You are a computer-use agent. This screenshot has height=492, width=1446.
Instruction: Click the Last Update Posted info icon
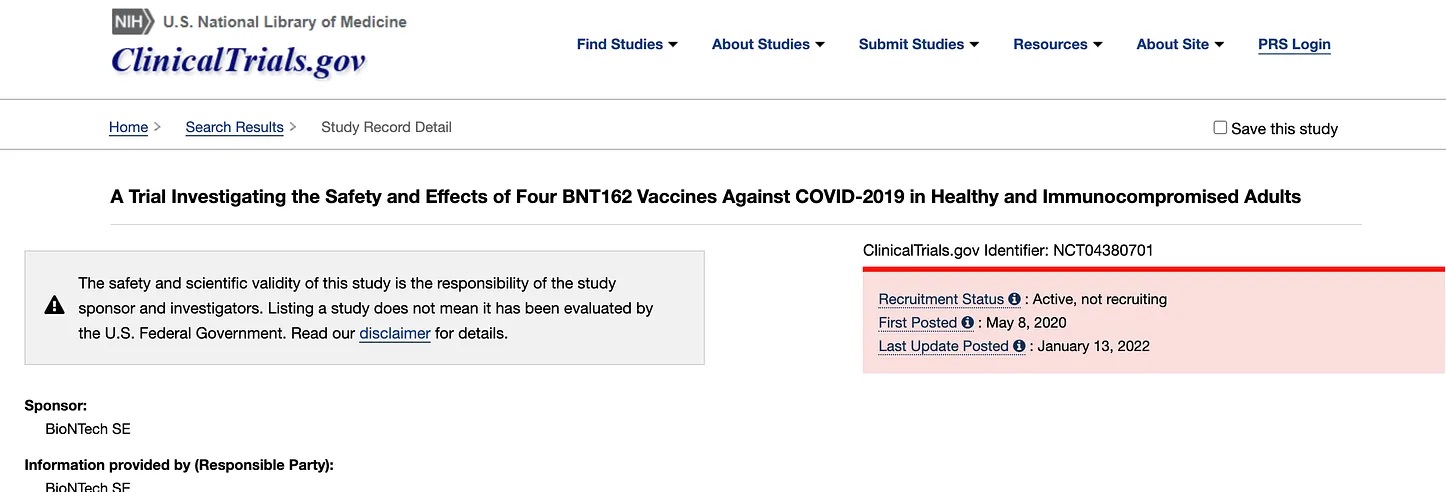[1019, 346]
